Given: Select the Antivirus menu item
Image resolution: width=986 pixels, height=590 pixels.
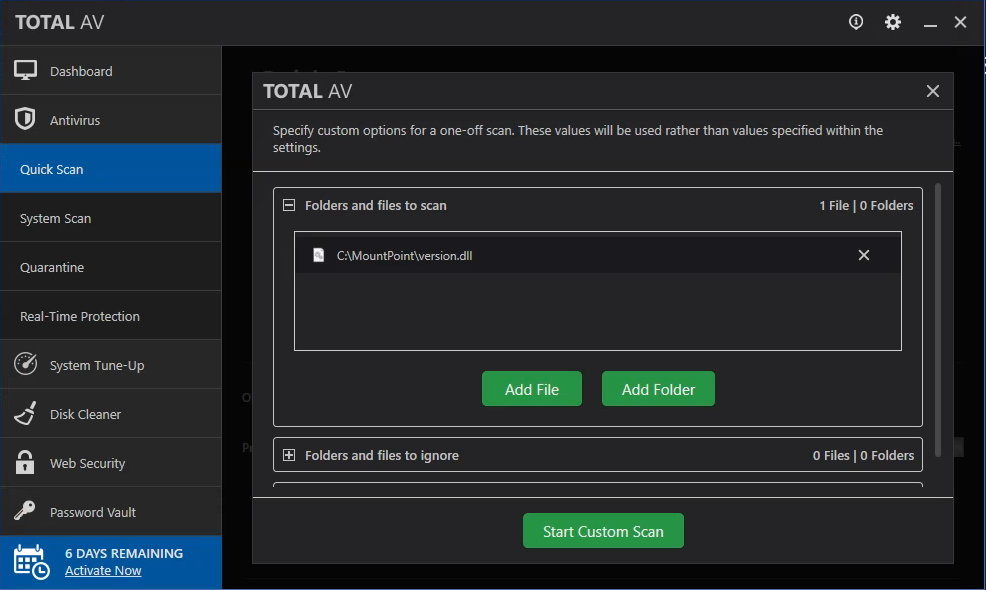Looking at the screenshot, I should click(111, 120).
